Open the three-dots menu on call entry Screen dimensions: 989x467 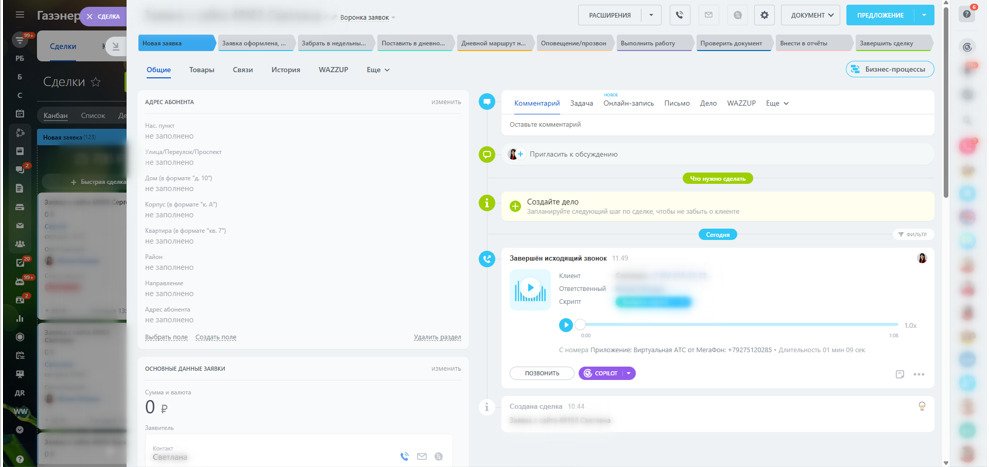918,374
